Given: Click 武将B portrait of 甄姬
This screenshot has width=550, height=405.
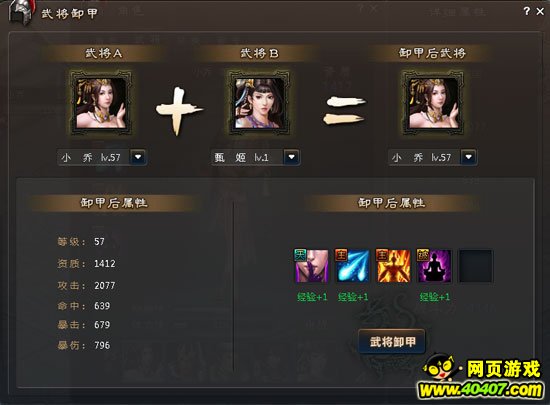Looking at the screenshot, I should pyautogui.click(x=259, y=102).
